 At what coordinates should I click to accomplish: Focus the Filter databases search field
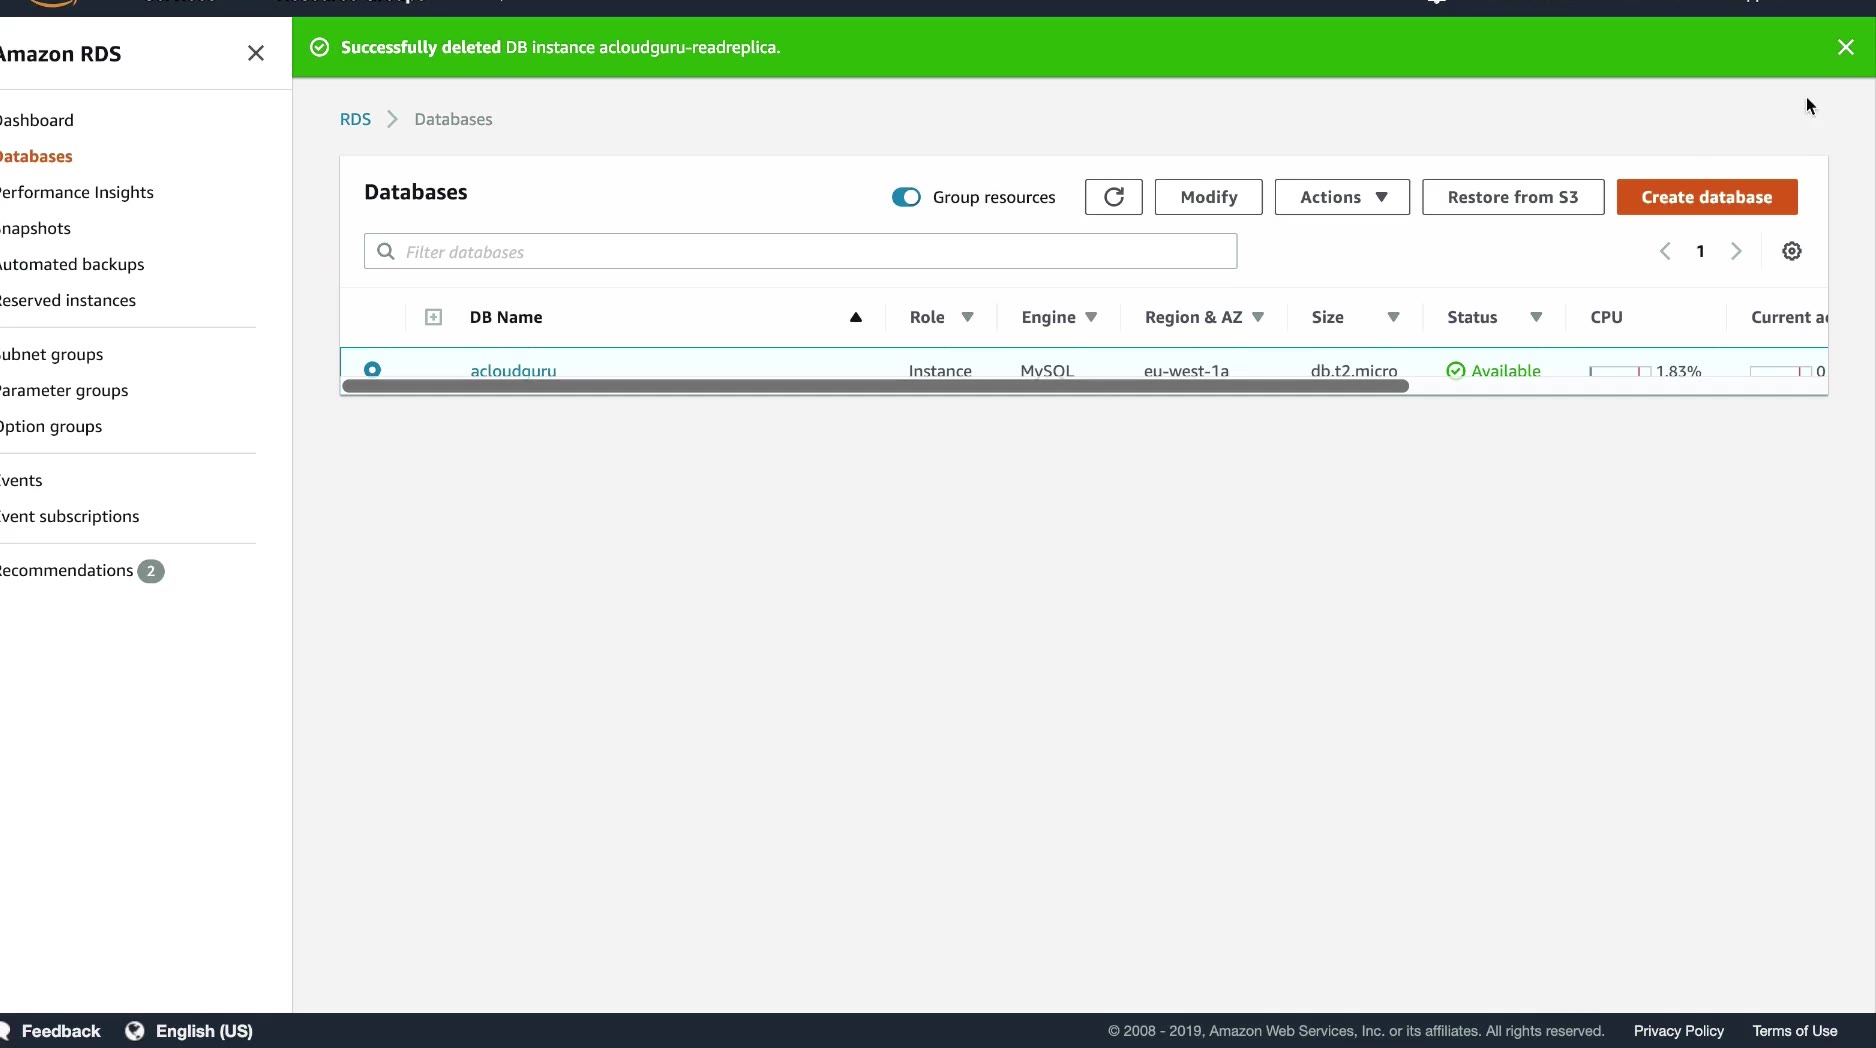800,251
